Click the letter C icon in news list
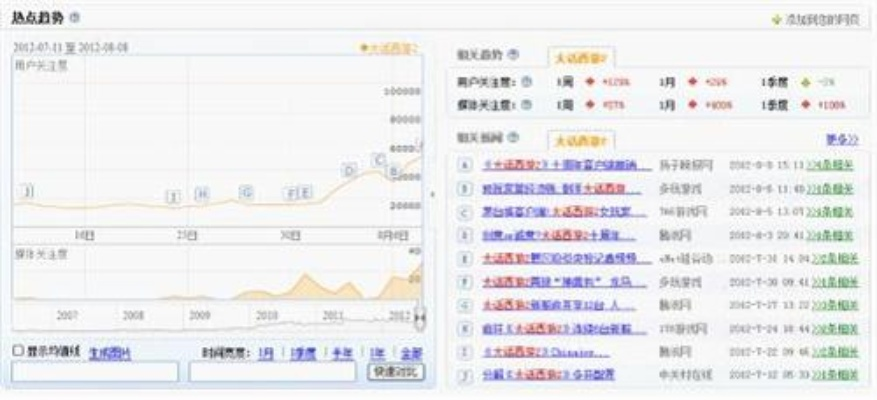877x400 pixels. 464,212
